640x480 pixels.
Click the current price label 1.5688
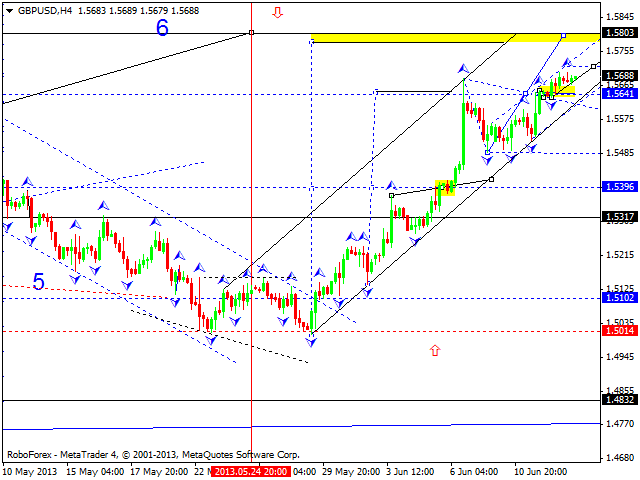pyautogui.click(x=621, y=75)
